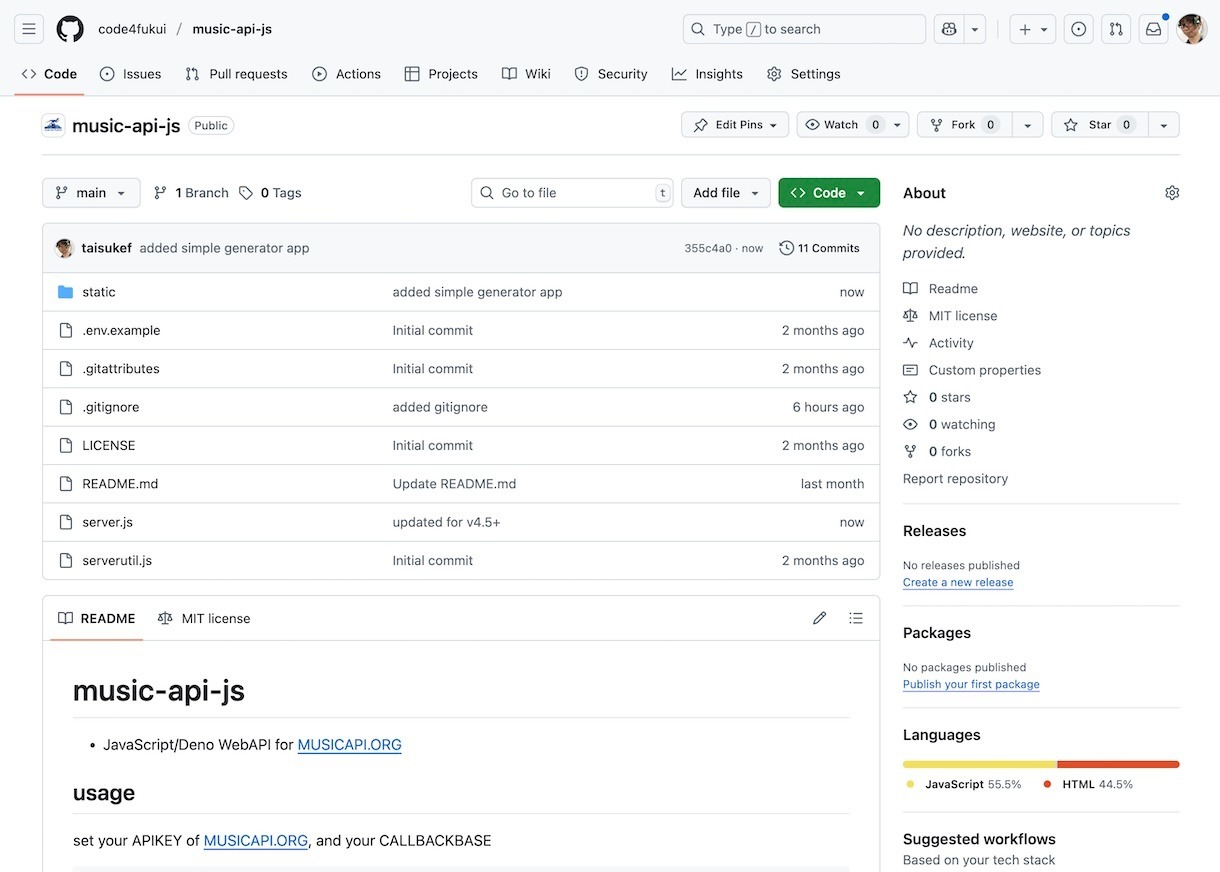Open the Wiki tab
Viewport: 1220px width, 872px height.
[x=526, y=74]
